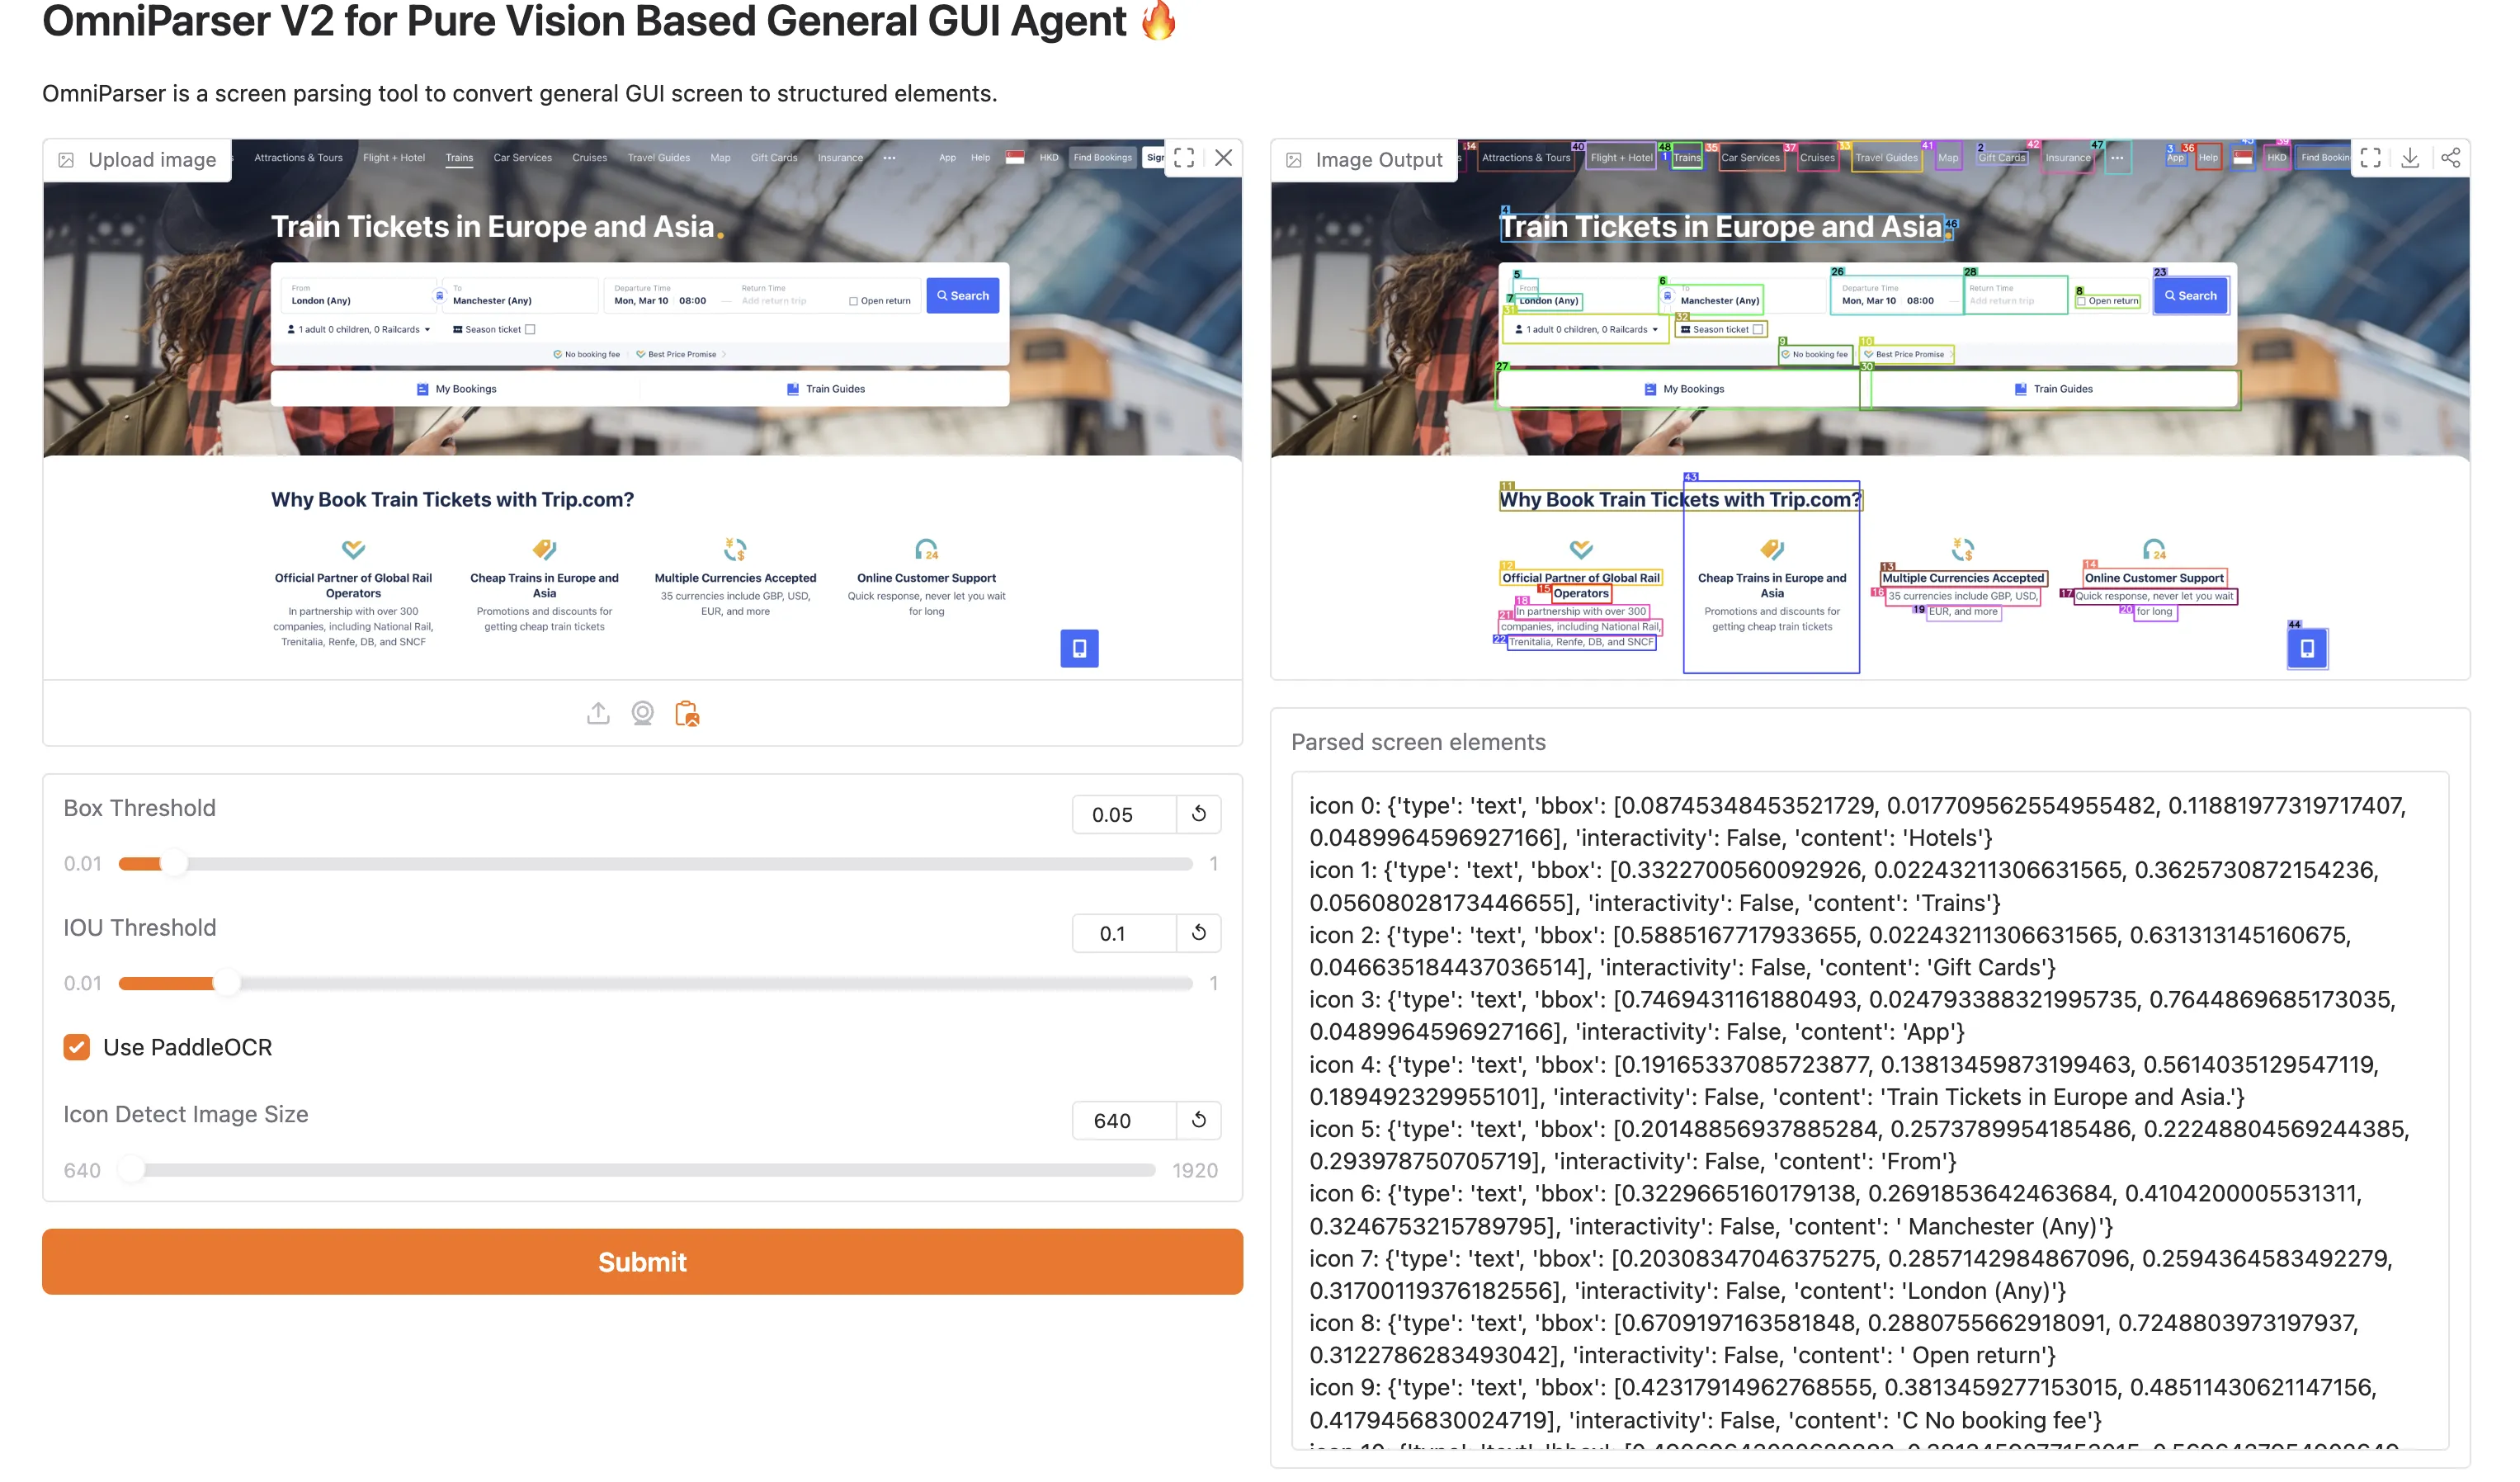Open fullscreen view of the Image Output panel
This screenshot has width=2520, height=1482.
[2370, 158]
